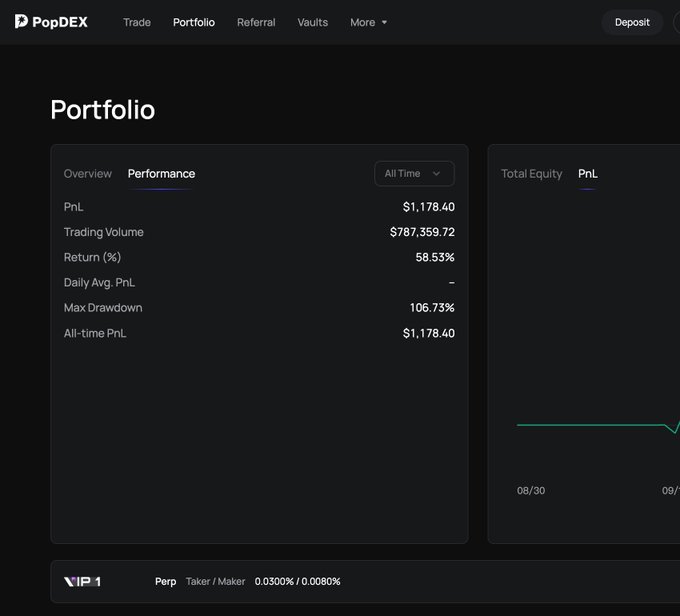The width and height of the screenshot is (680, 616).
Task: Click the Portfolio page heading
Action: [x=103, y=109]
